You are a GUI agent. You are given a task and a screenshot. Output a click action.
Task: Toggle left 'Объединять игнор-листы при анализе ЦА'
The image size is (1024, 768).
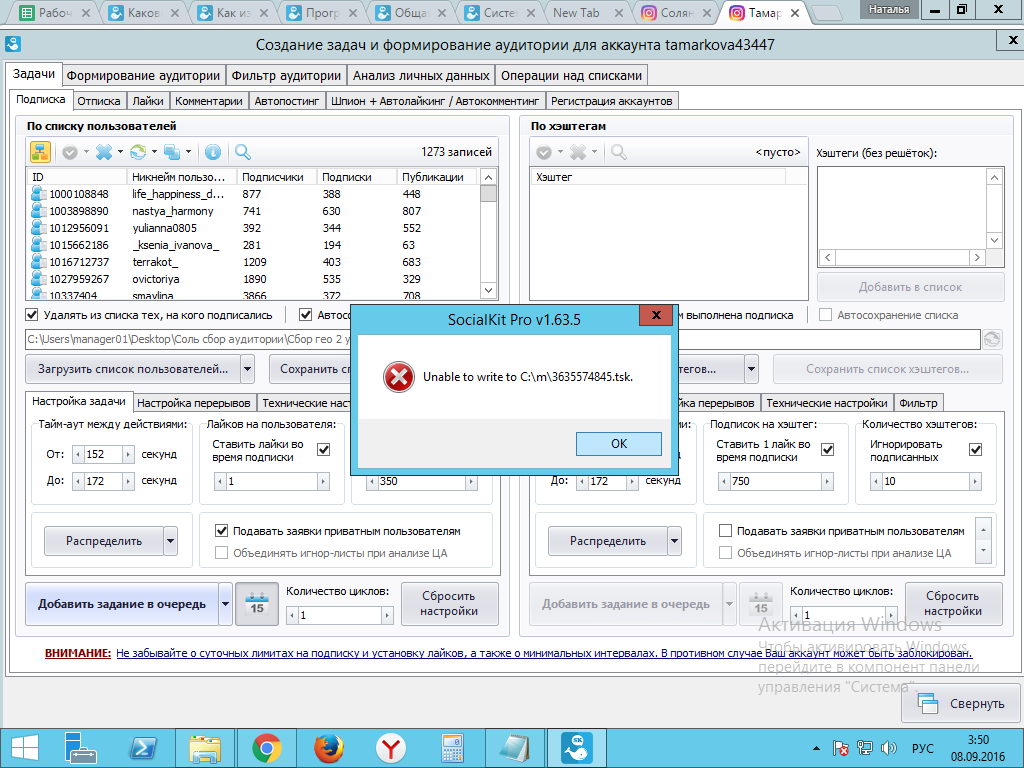coord(221,552)
